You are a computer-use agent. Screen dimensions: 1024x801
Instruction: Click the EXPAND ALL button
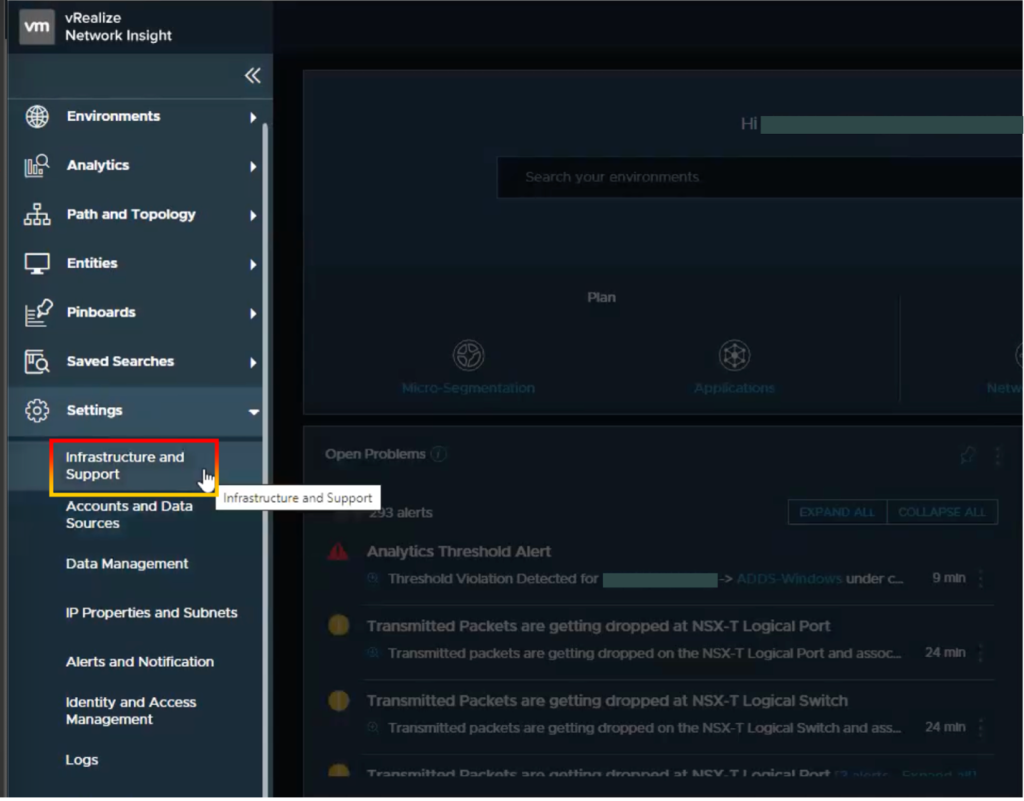point(837,513)
